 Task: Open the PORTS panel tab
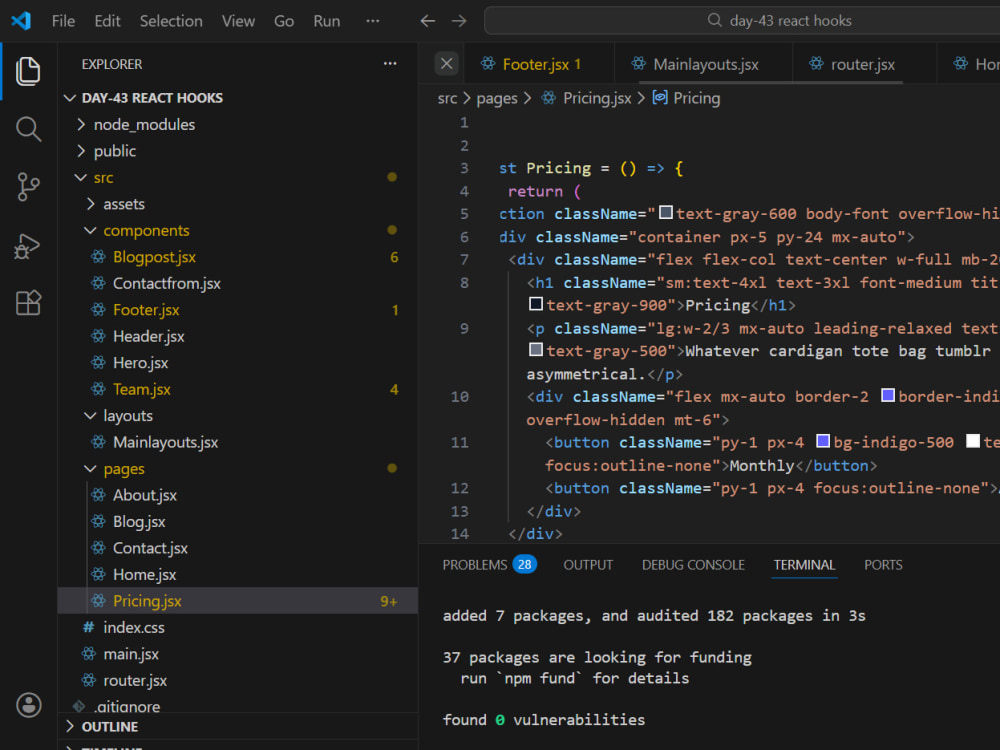click(883, 565)
